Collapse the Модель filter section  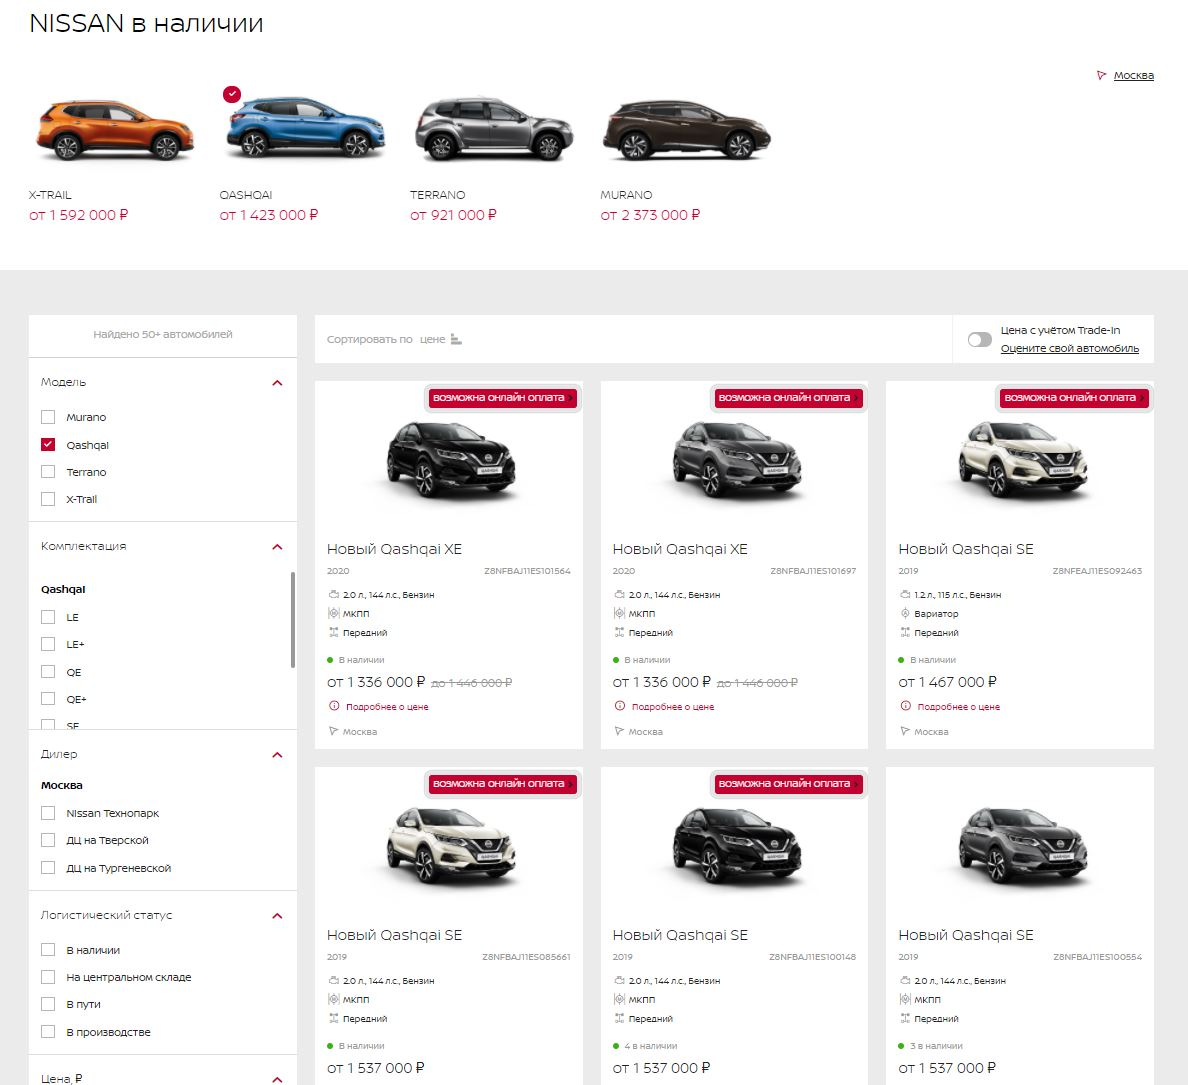(277, 383)
